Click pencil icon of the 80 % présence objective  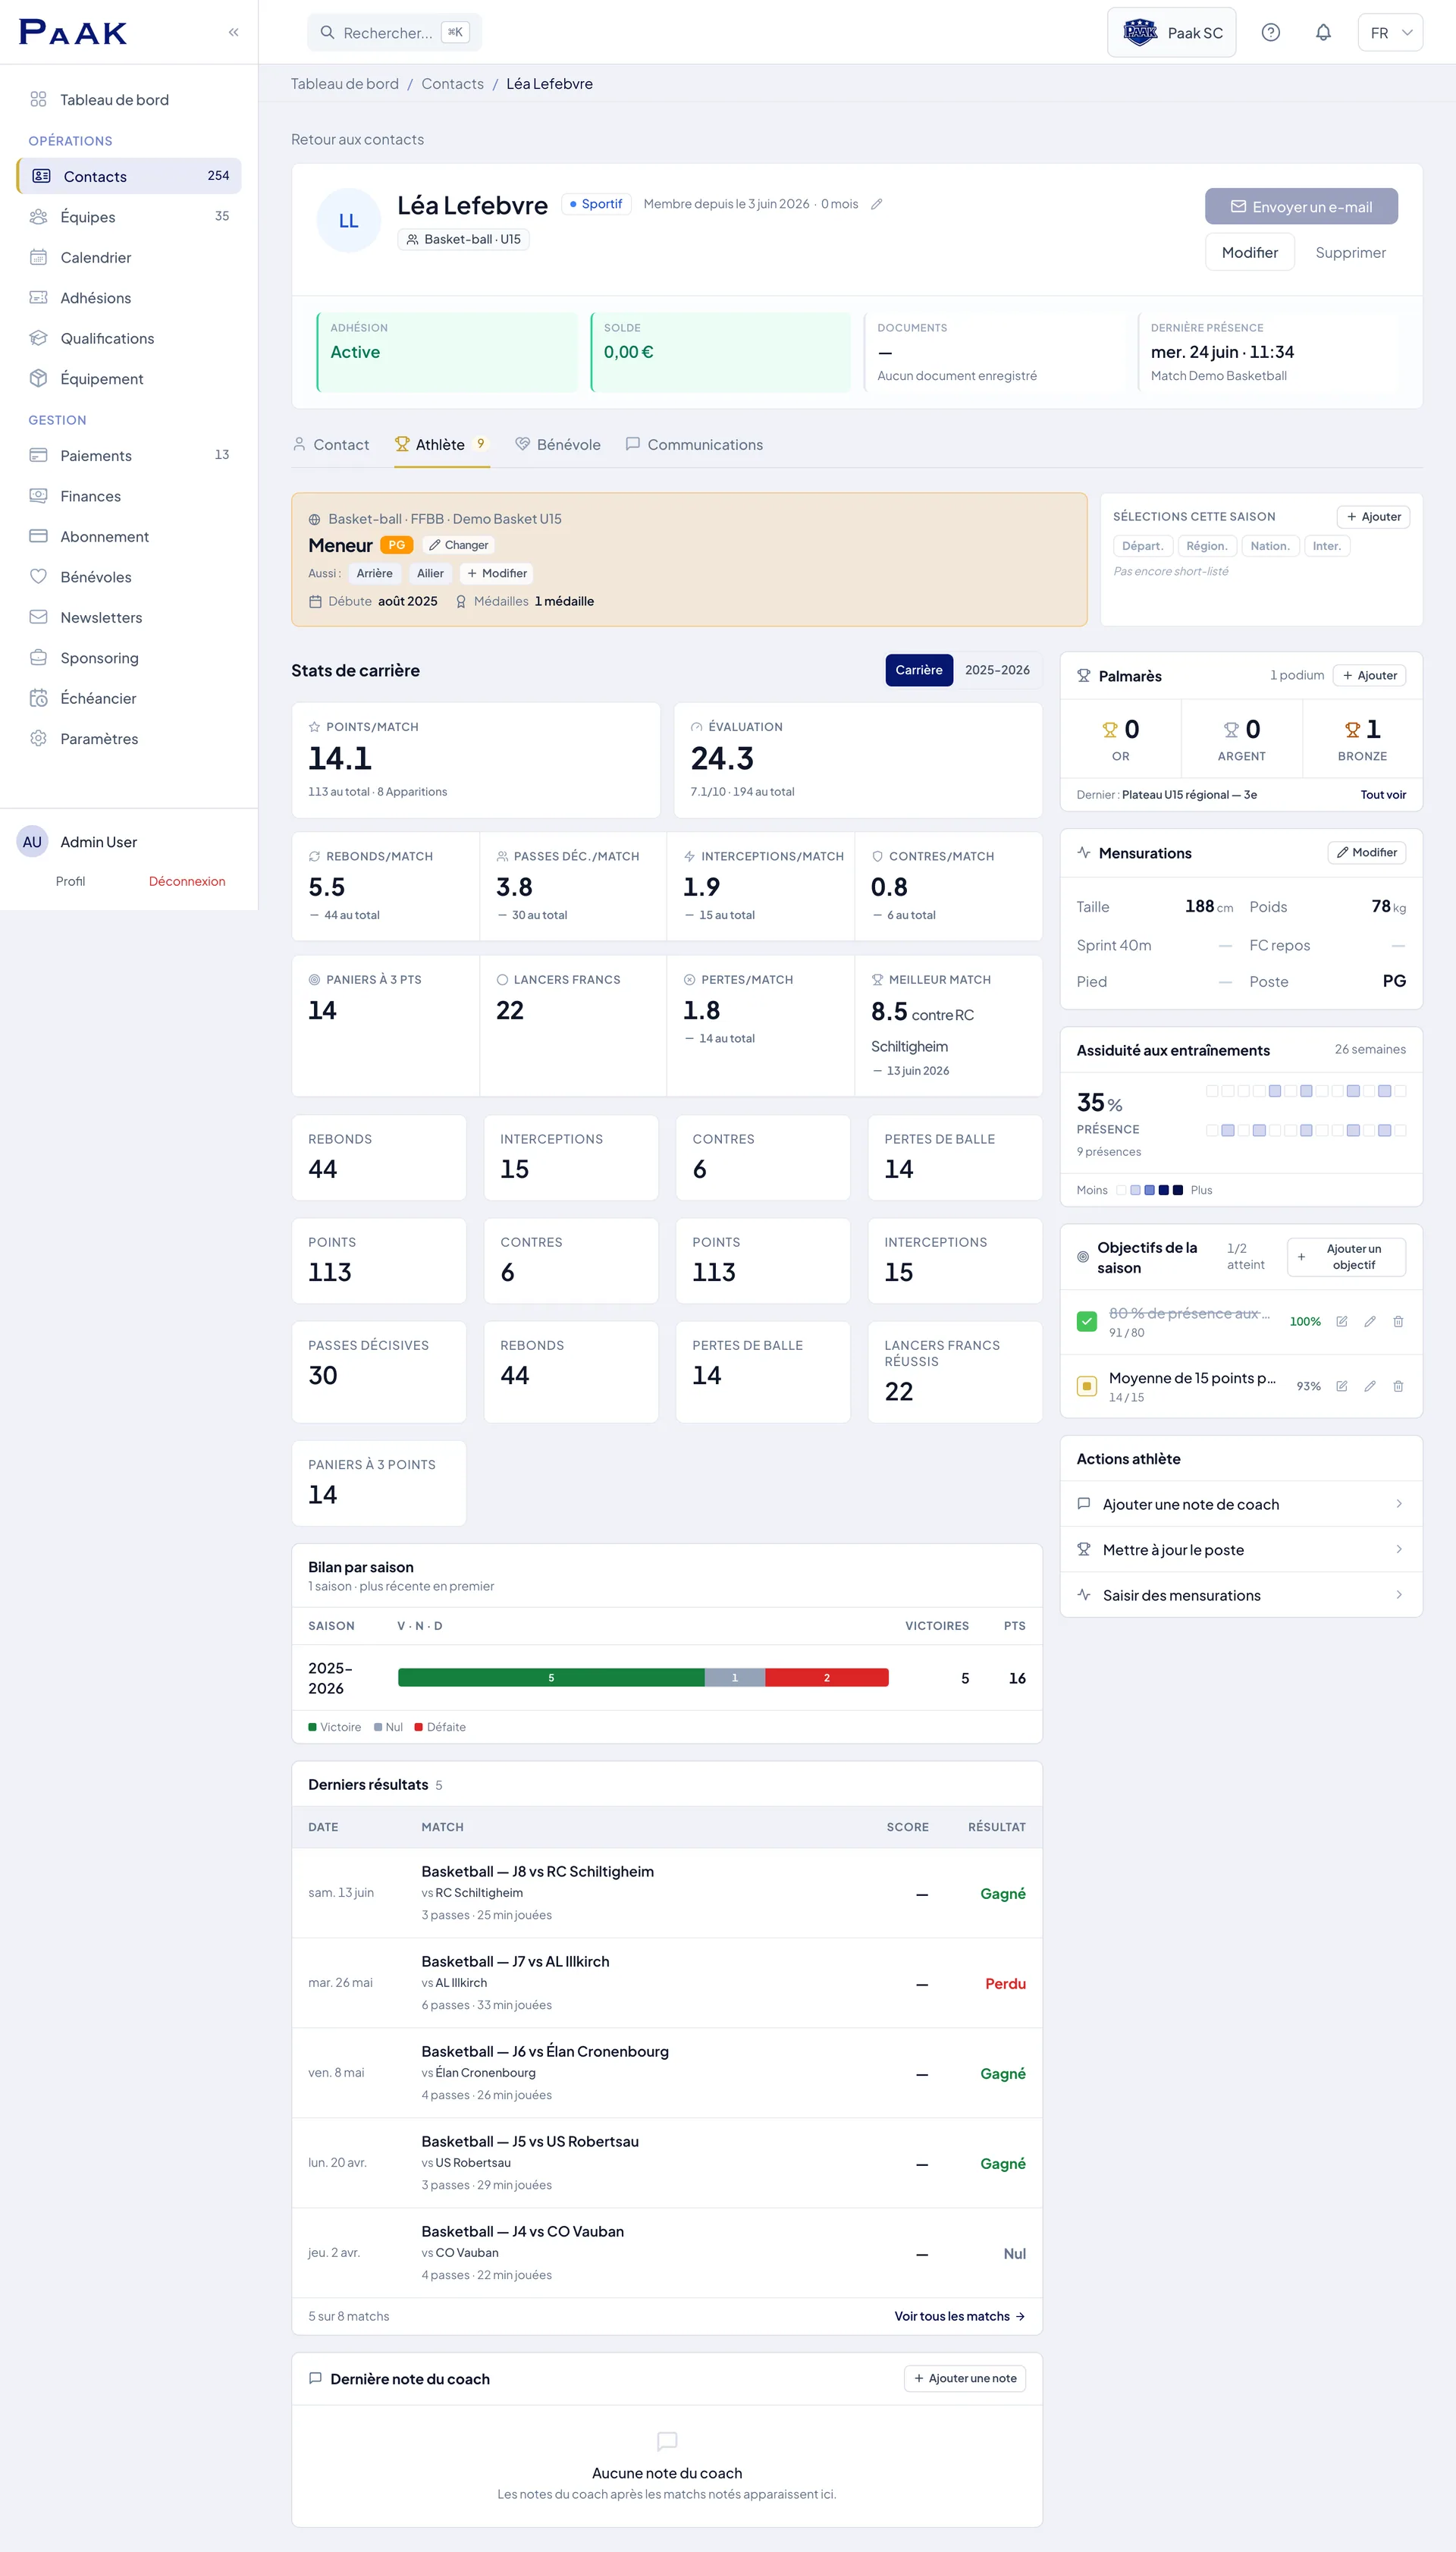(1370, 1321)
